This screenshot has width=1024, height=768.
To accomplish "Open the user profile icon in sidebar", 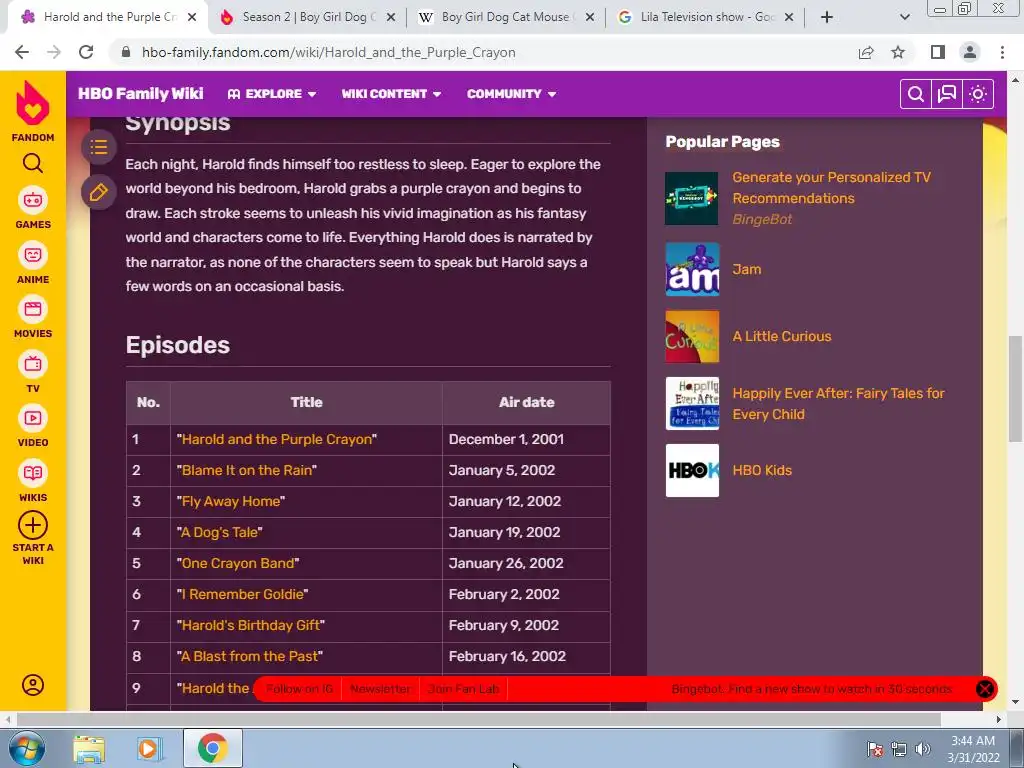I will pos(33,684).
